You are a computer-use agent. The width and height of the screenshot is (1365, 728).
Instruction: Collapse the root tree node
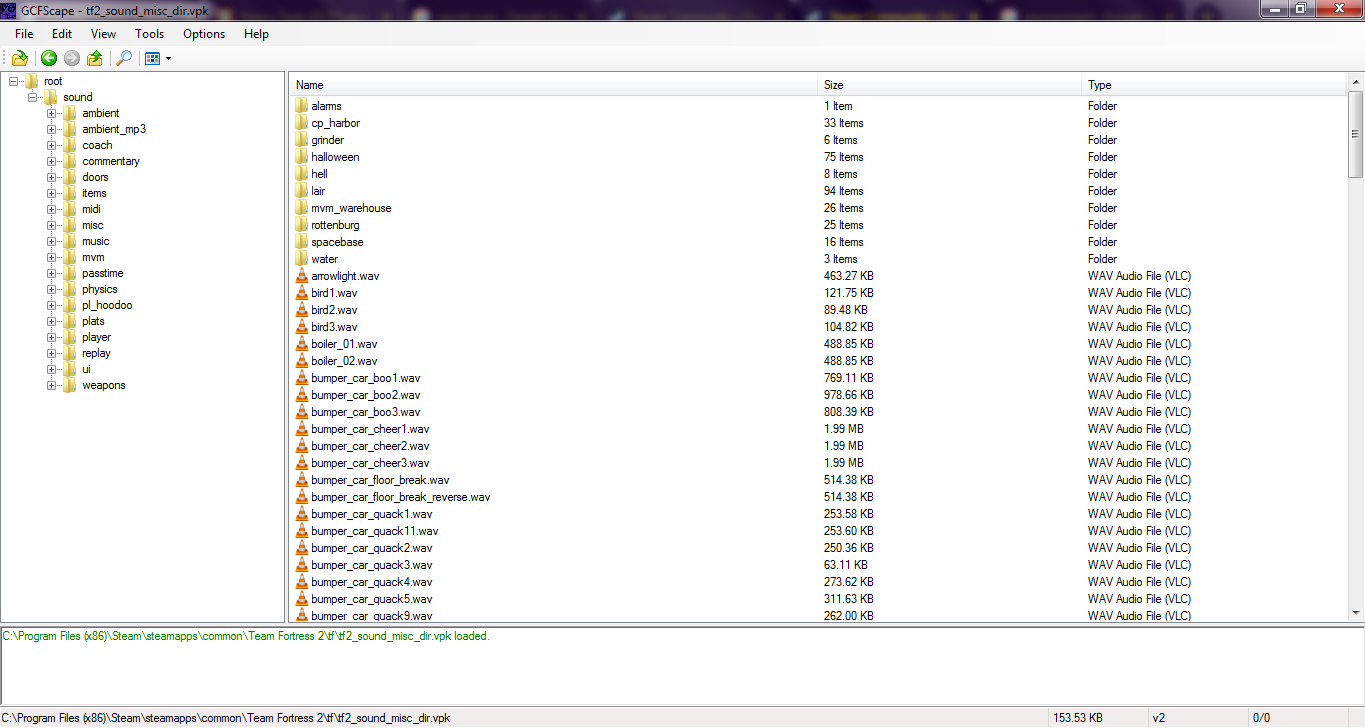pos(13,81)
